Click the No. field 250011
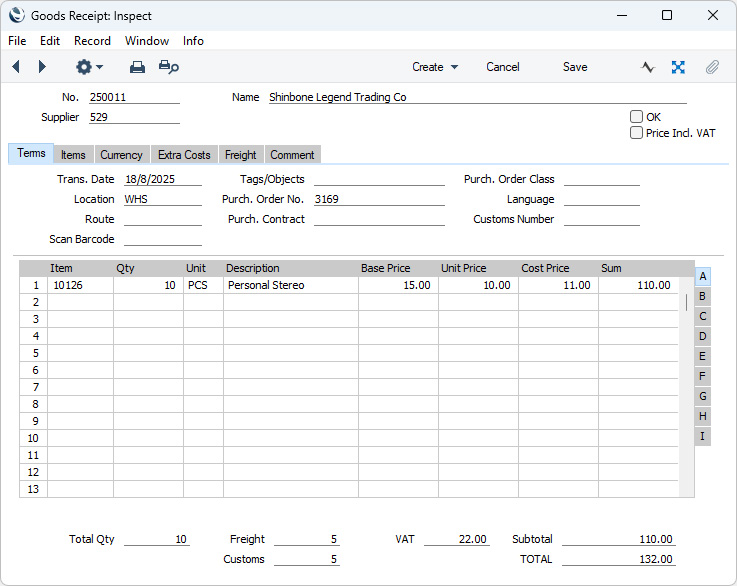The height and width of the screenshot is (586, 737). tap(134, 97)
